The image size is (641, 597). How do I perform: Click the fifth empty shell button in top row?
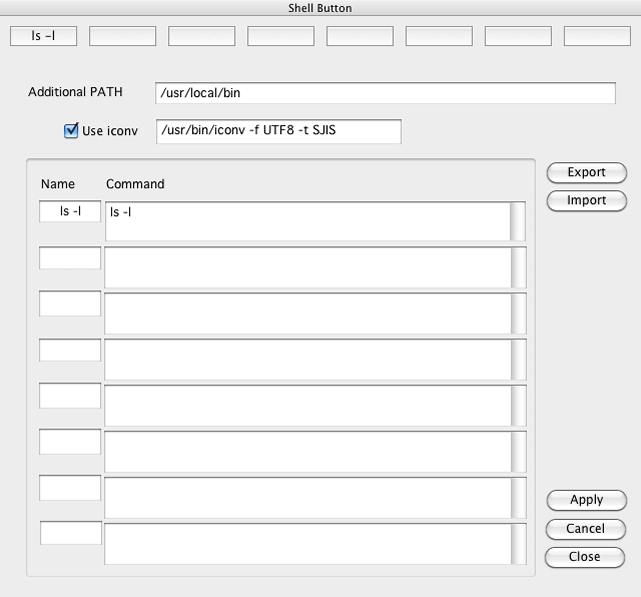(360, 36)
